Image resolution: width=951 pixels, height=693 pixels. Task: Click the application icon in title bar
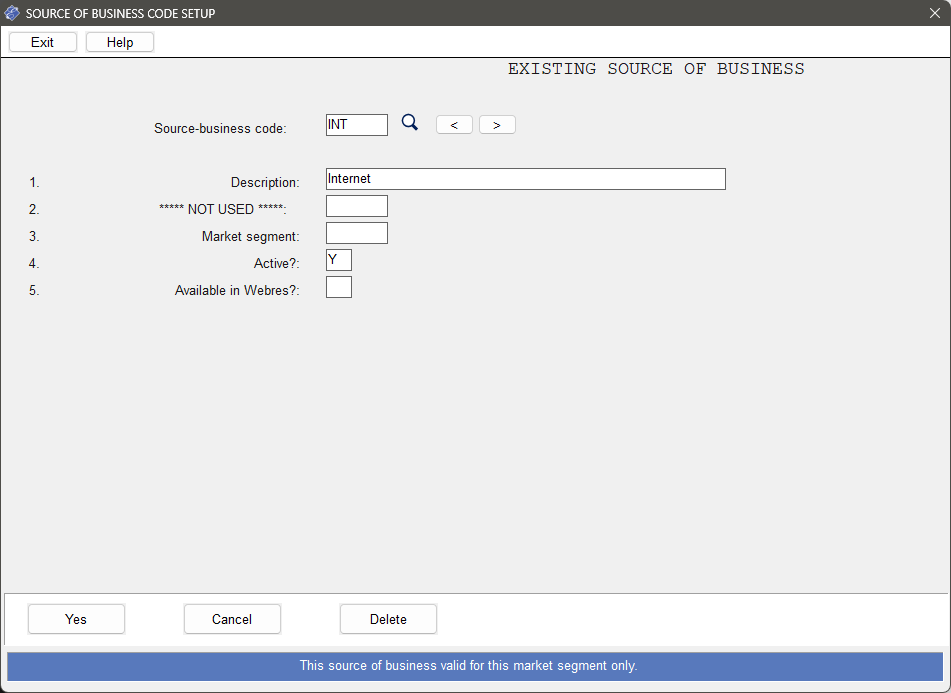click(12, 13)
